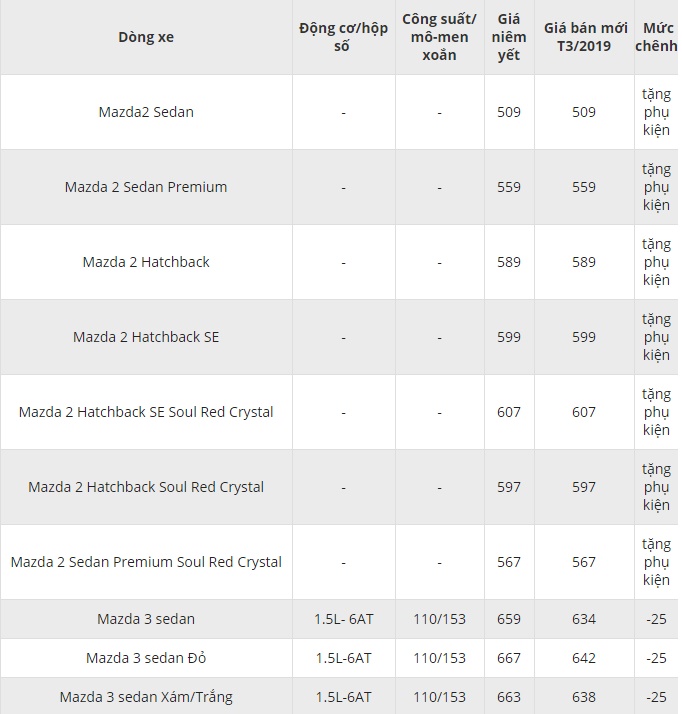The width and height of the screenshot is (682, 714).
Task: Click the 'Giá niêm yết' column header
Action: (x=509, y=37)
